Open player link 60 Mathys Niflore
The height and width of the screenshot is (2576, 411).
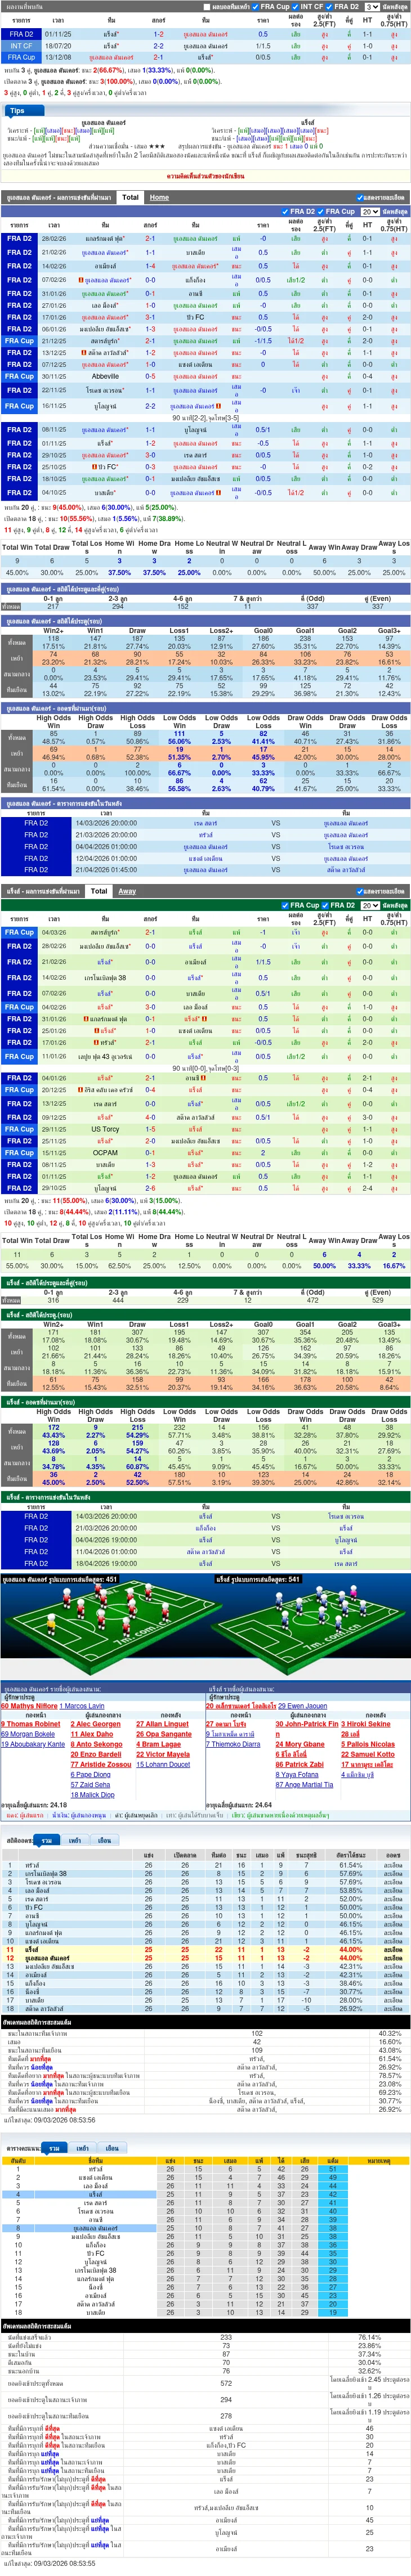tap(29, 1706)
